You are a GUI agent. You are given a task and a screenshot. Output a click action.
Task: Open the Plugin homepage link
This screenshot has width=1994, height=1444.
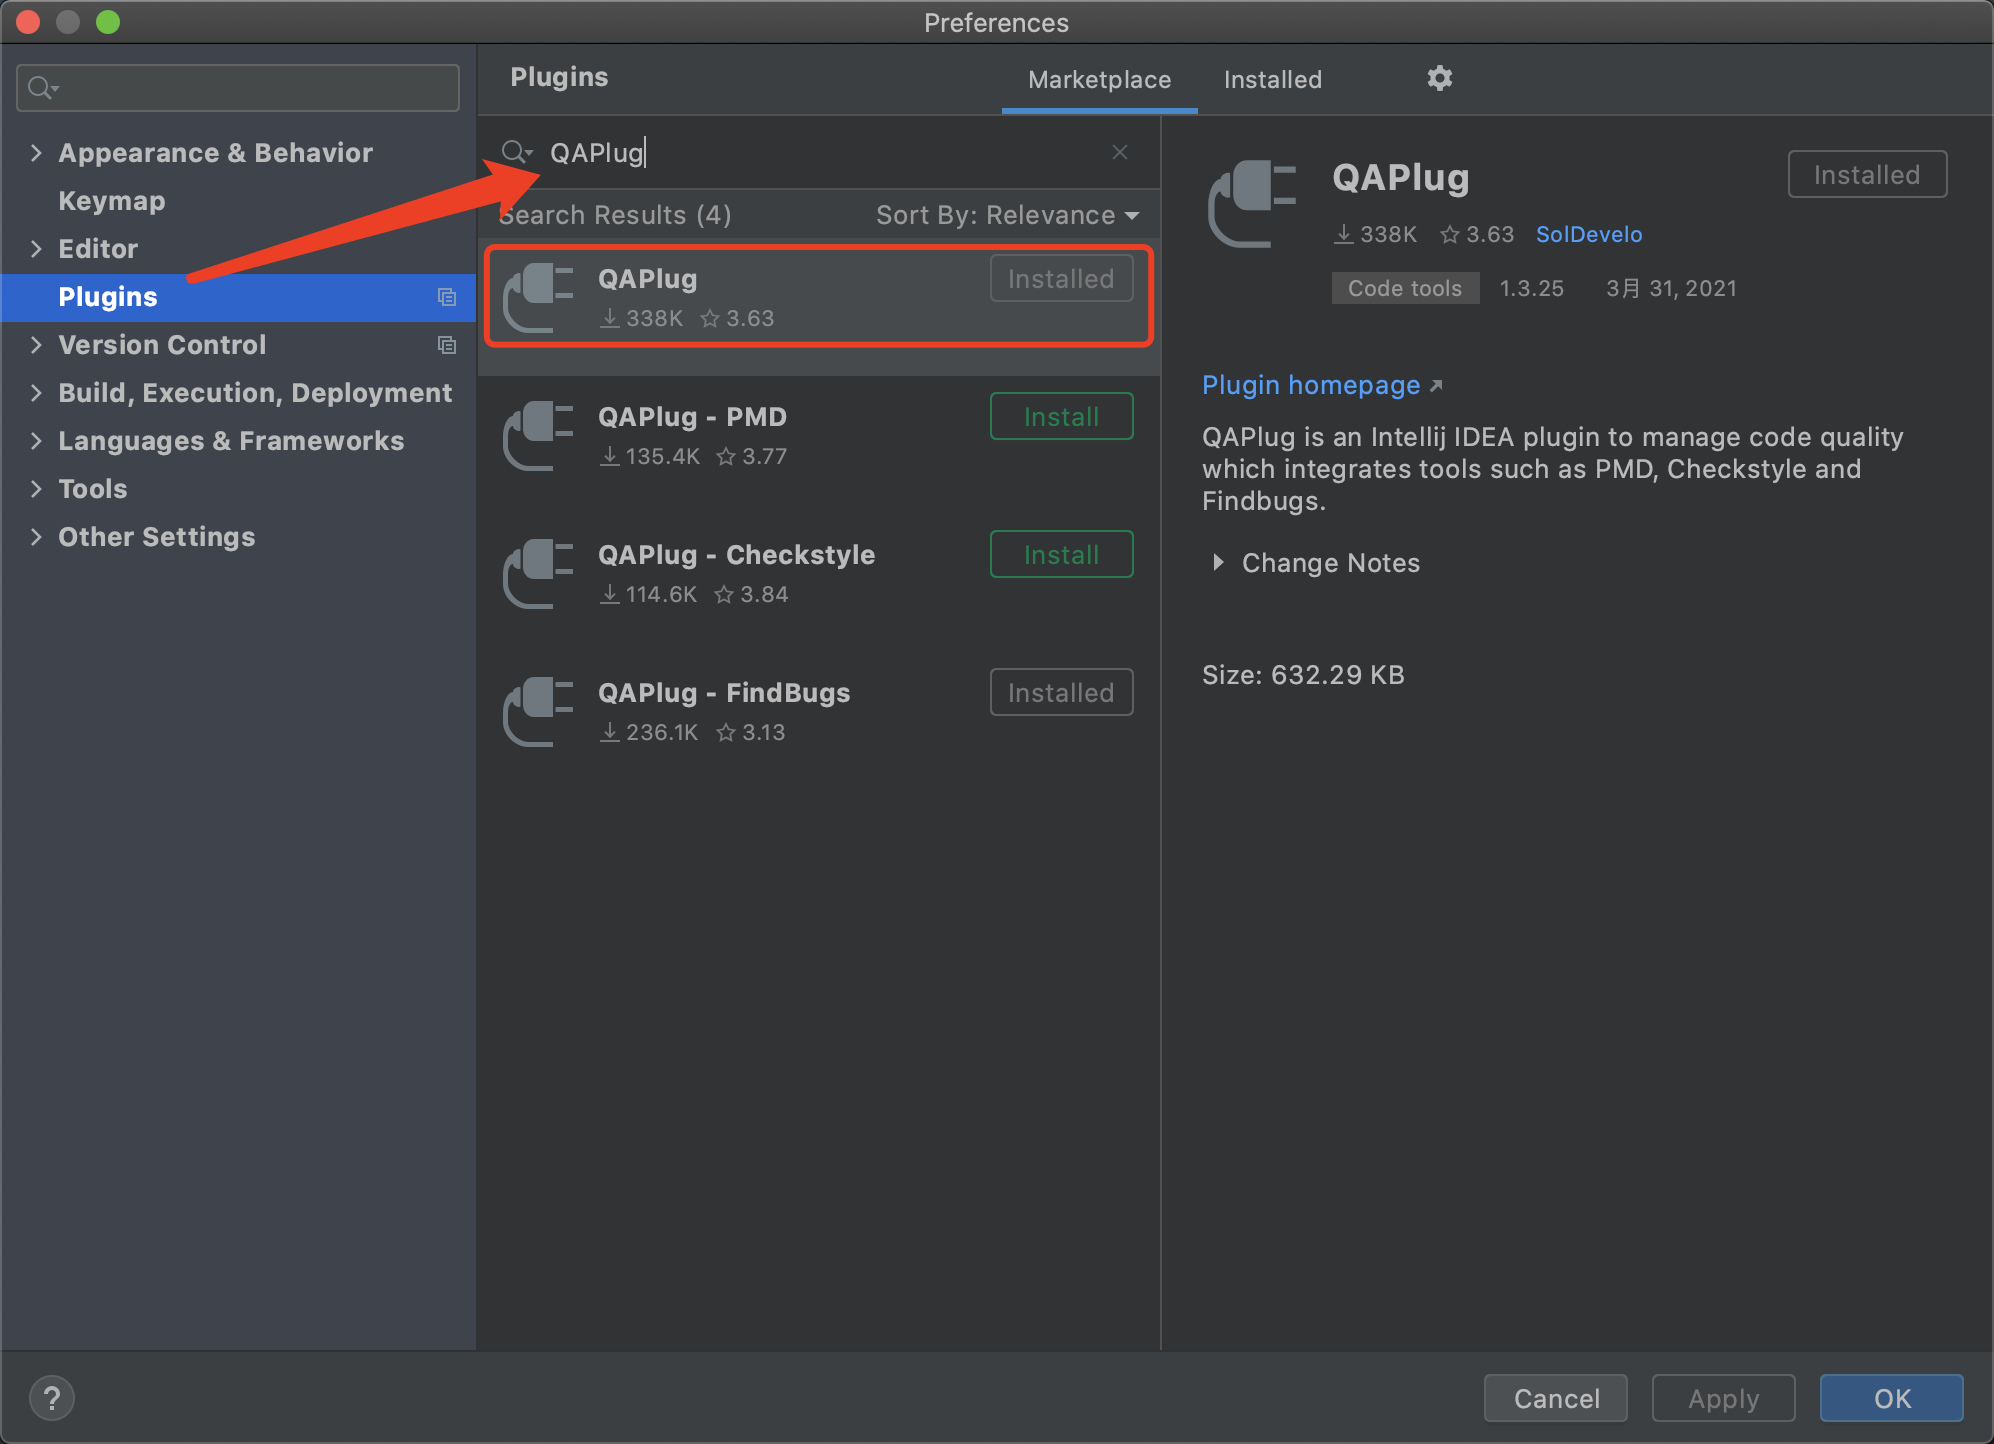[x=1311, y=385]
